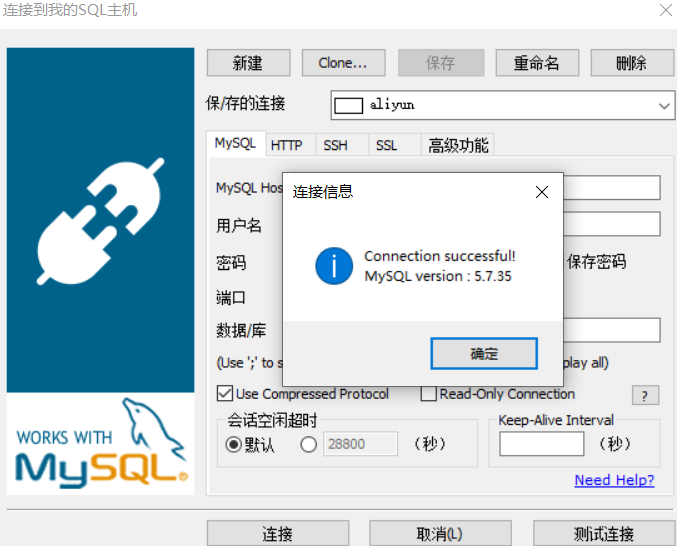The image size is (677, 546).
Task: Select the custom timeout radio button
Action: tap(308, 444)
